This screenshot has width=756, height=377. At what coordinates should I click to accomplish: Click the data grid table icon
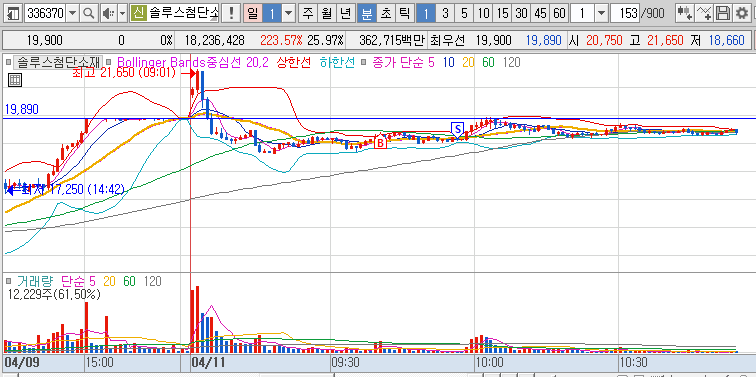(x=15, y=80)
